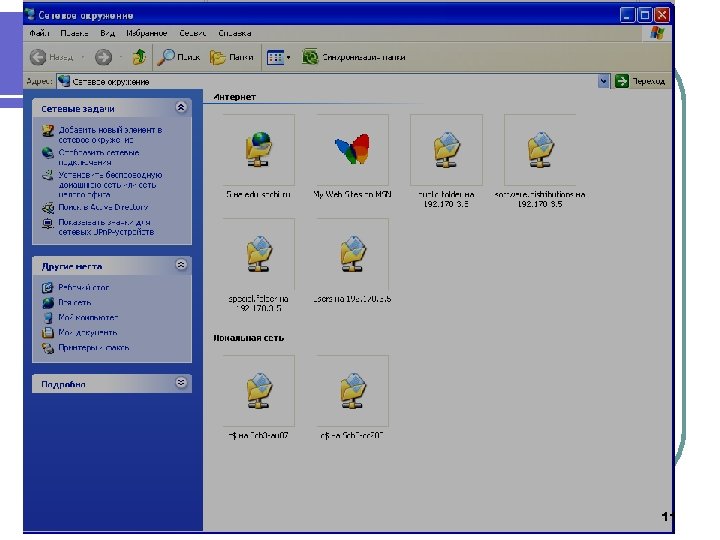Open the Избранное menu
This screenshot has width=720, height=540.
coord(146,33)
